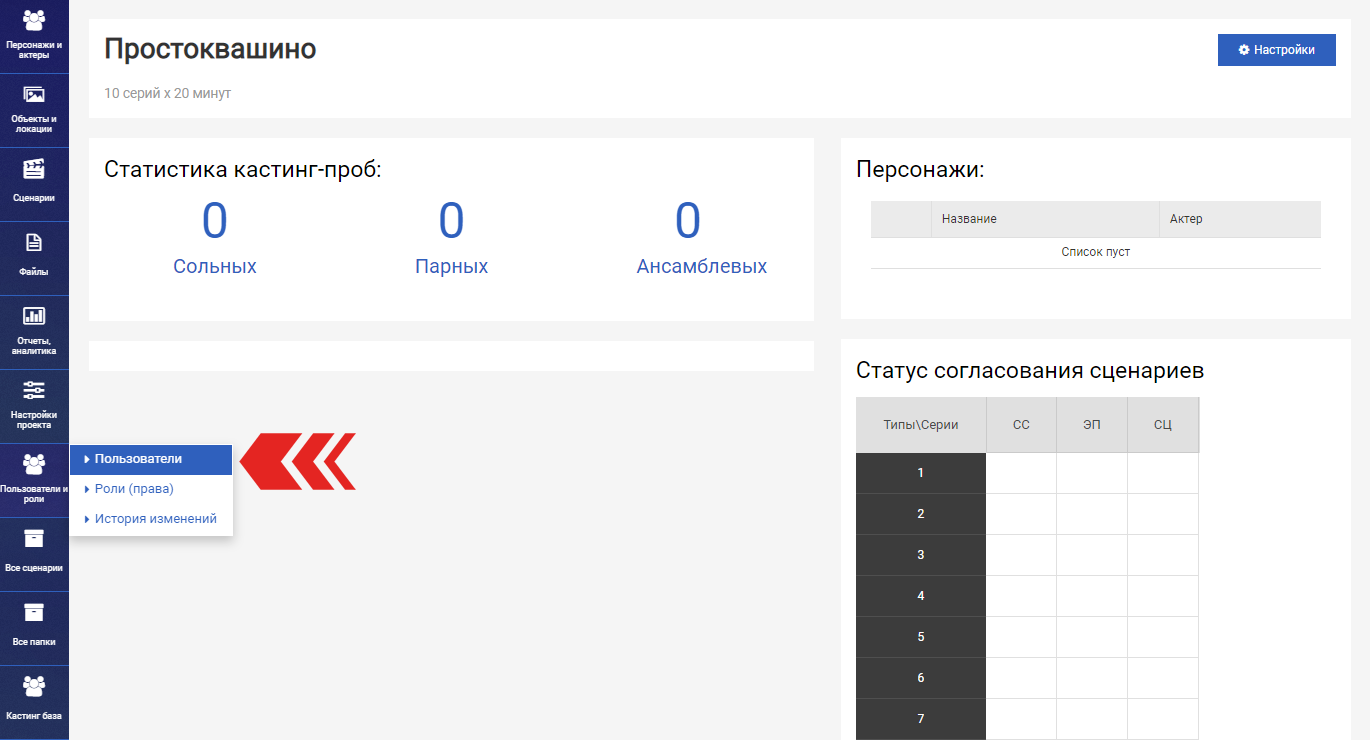This screenshot has height=740, width=1370.
Task: Click the Актер column header
Action: click(1240, 219)
